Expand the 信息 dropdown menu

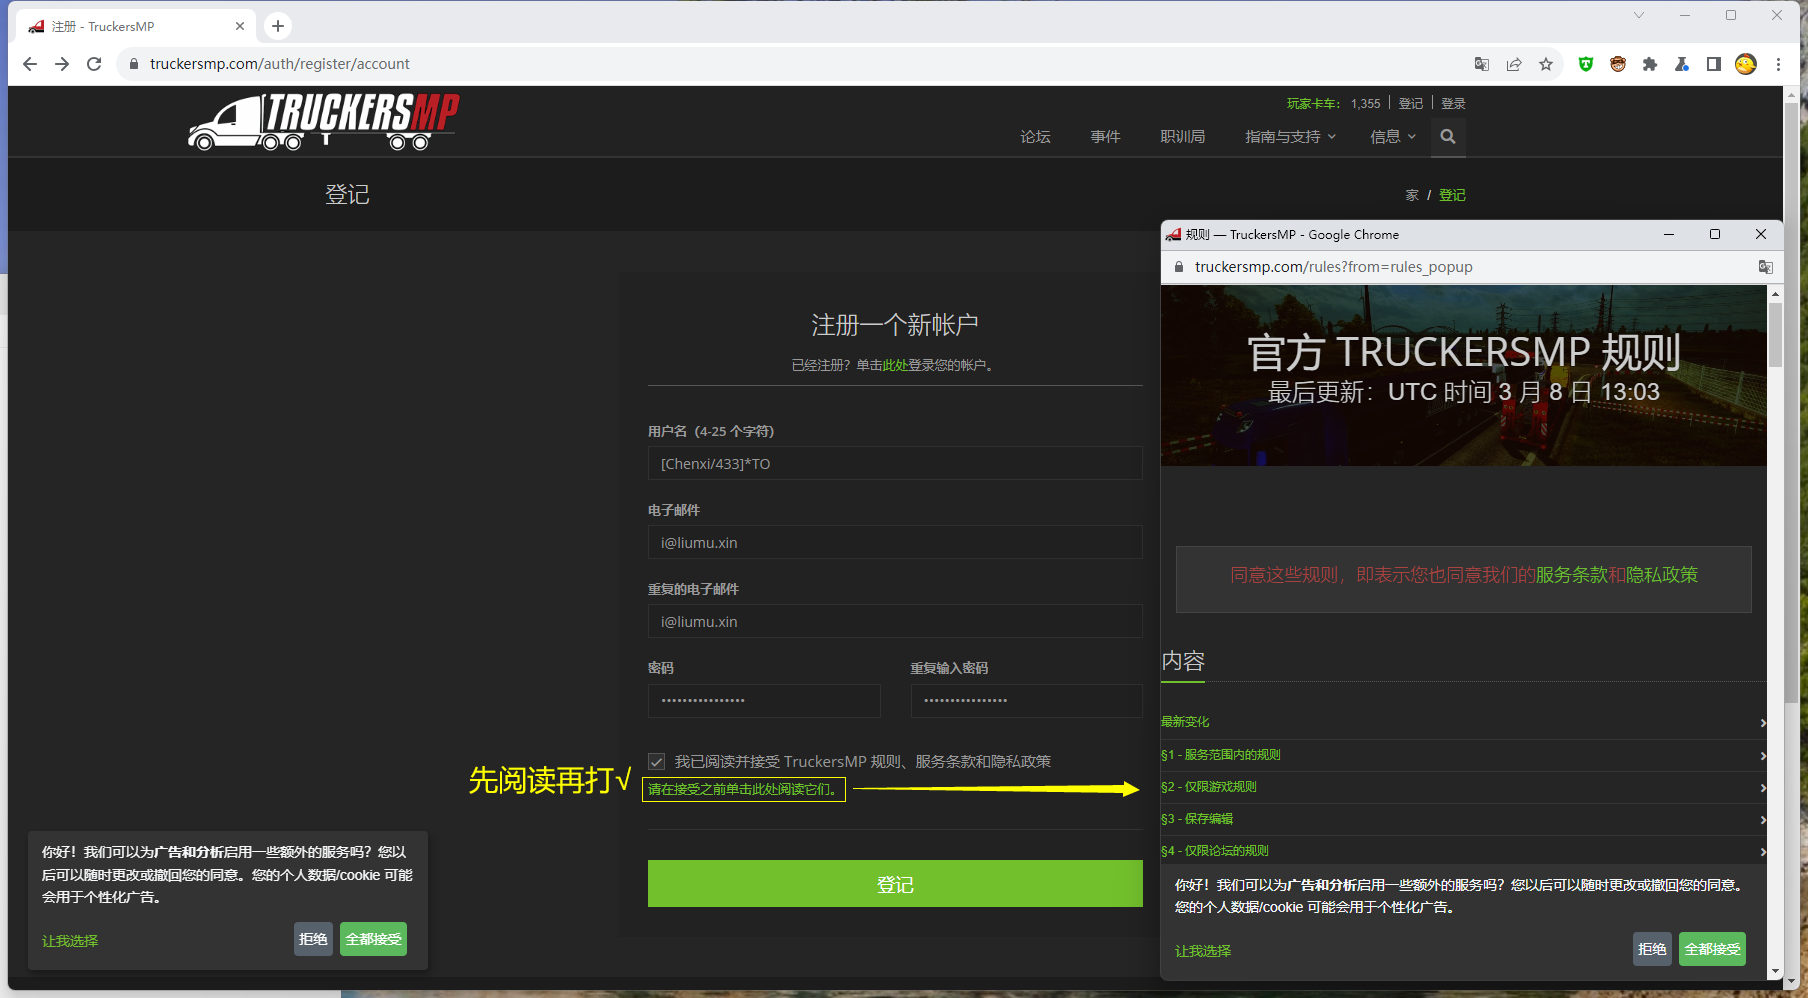1393,137
